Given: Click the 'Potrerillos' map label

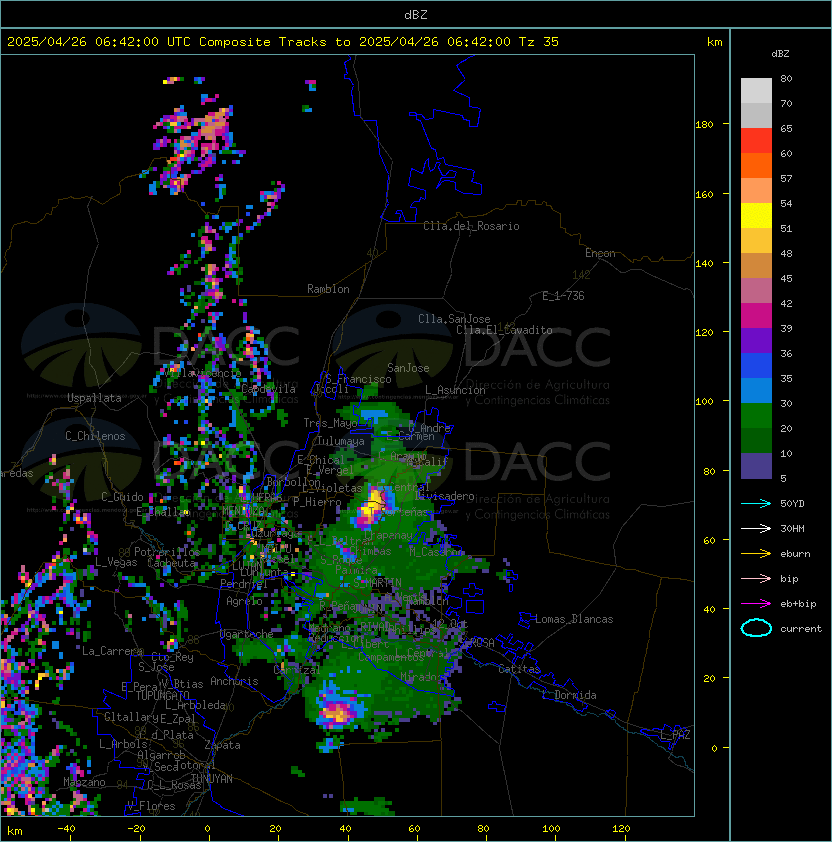Looking at the screenshot, I should point(167,552).
